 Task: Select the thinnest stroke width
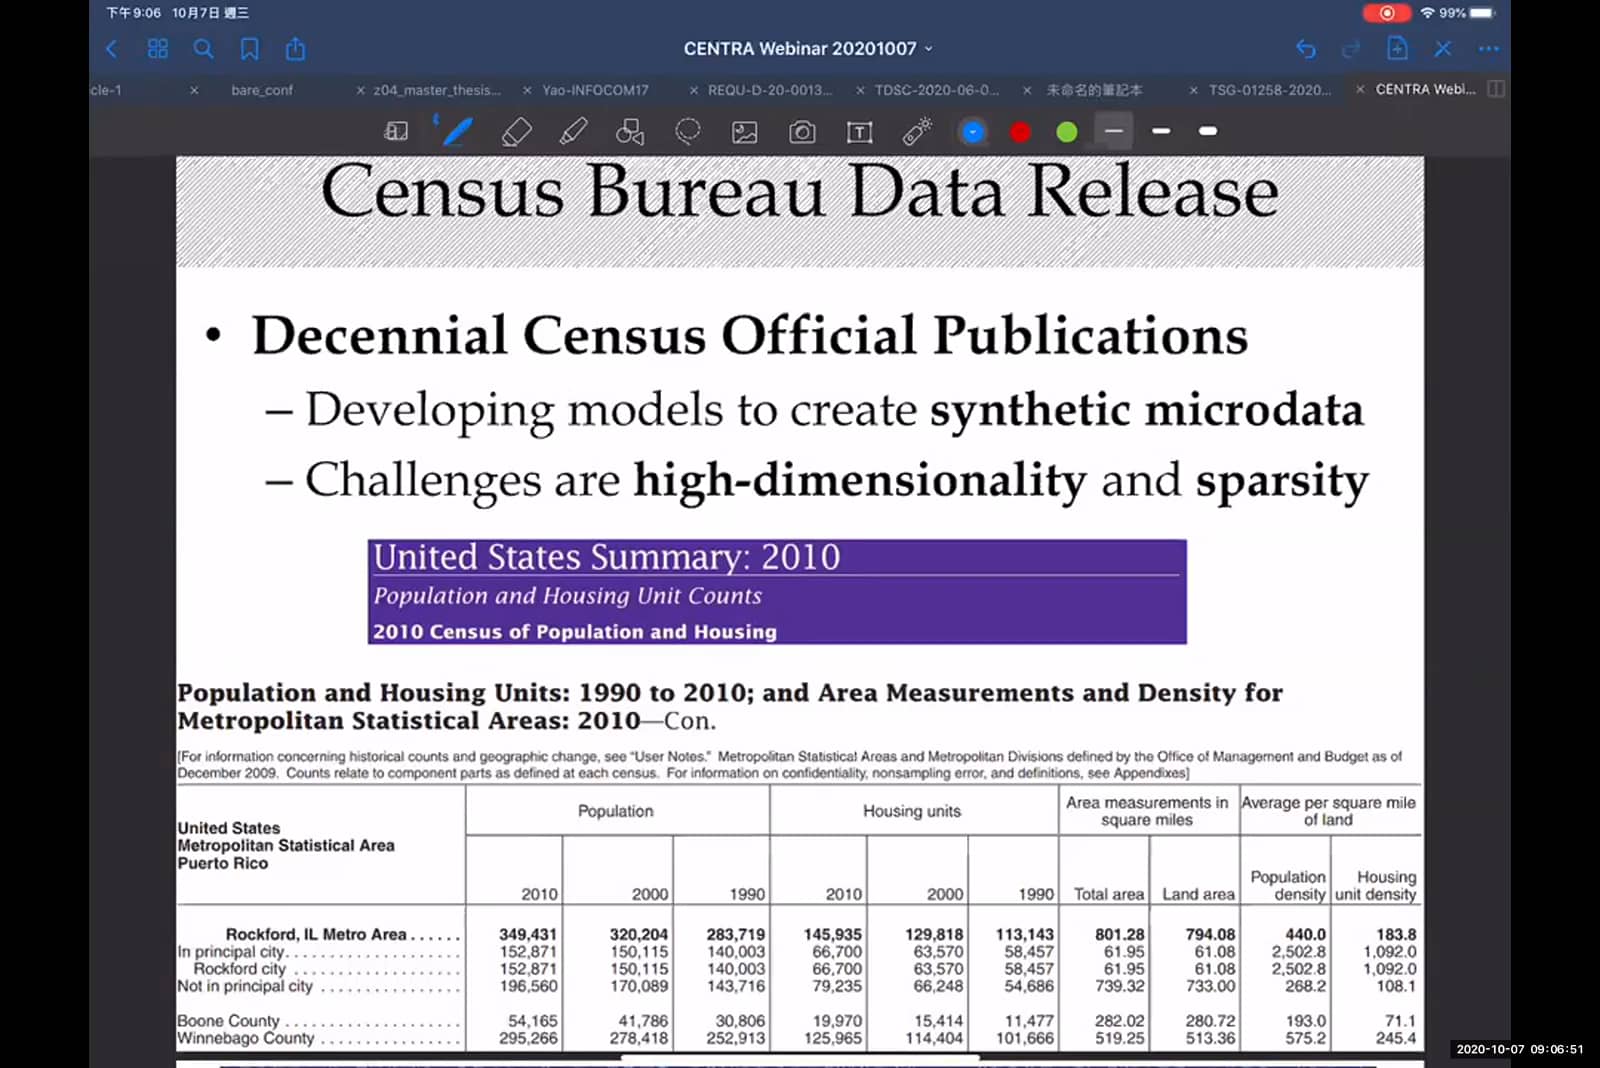pos(1113,131)
